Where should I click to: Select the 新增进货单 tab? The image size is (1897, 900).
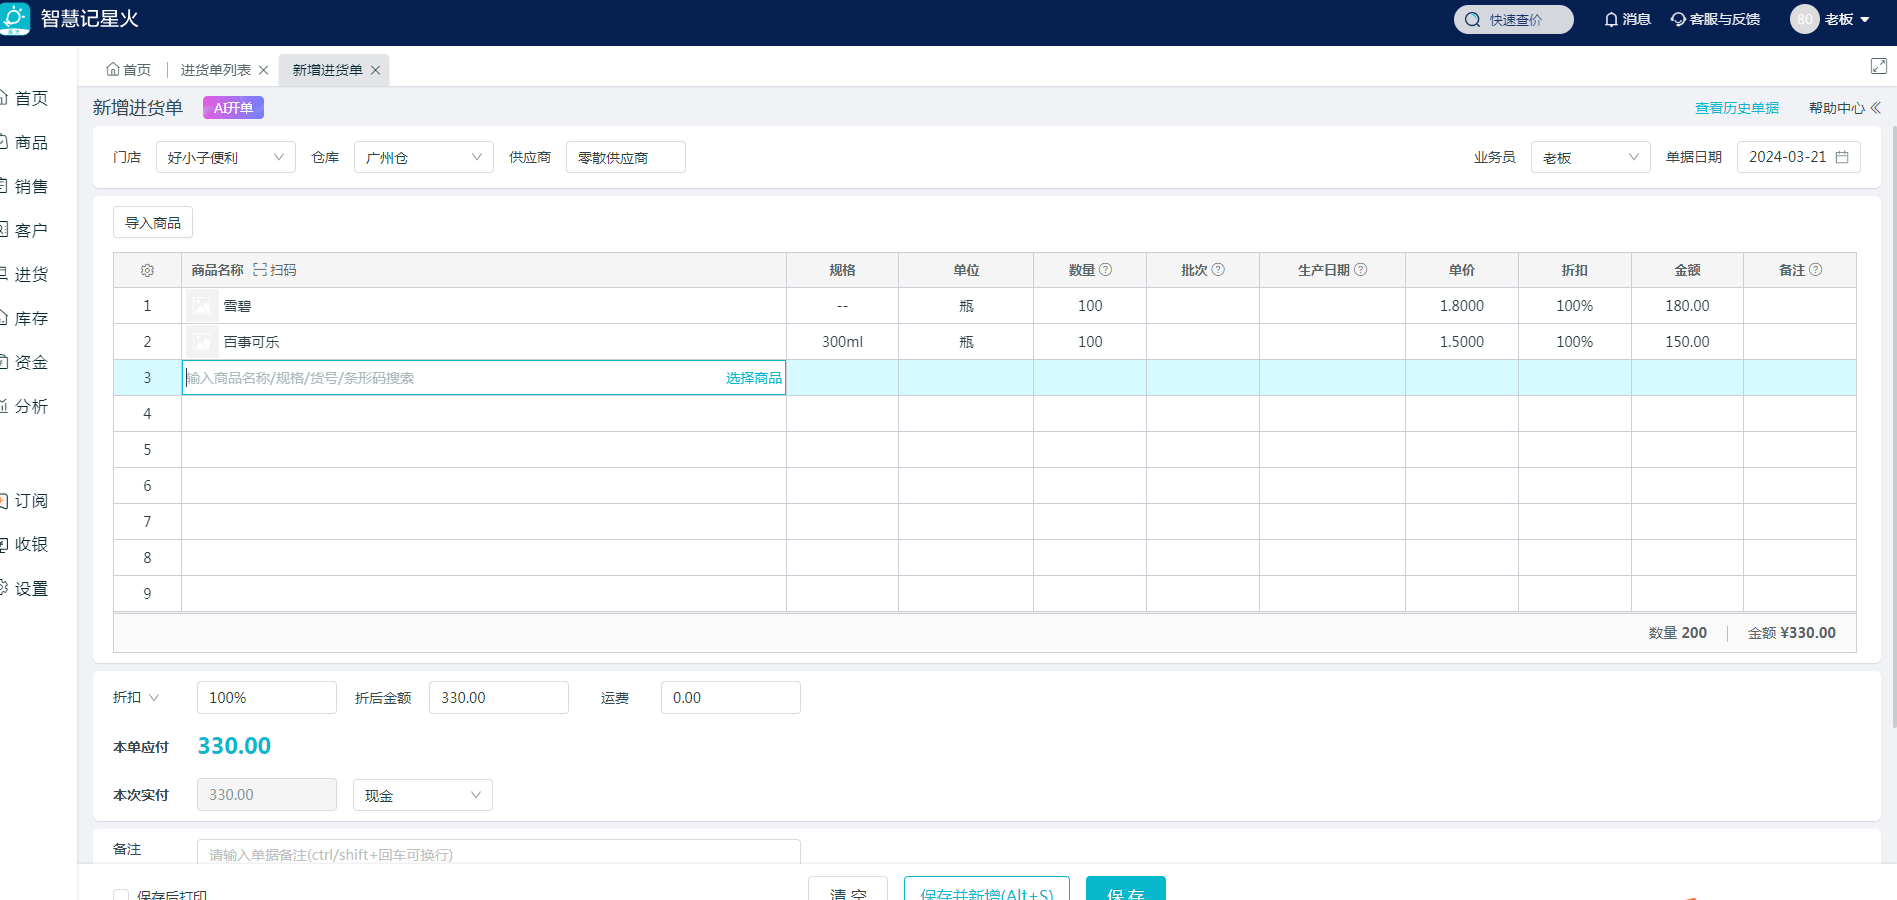(x=327, y=70)
